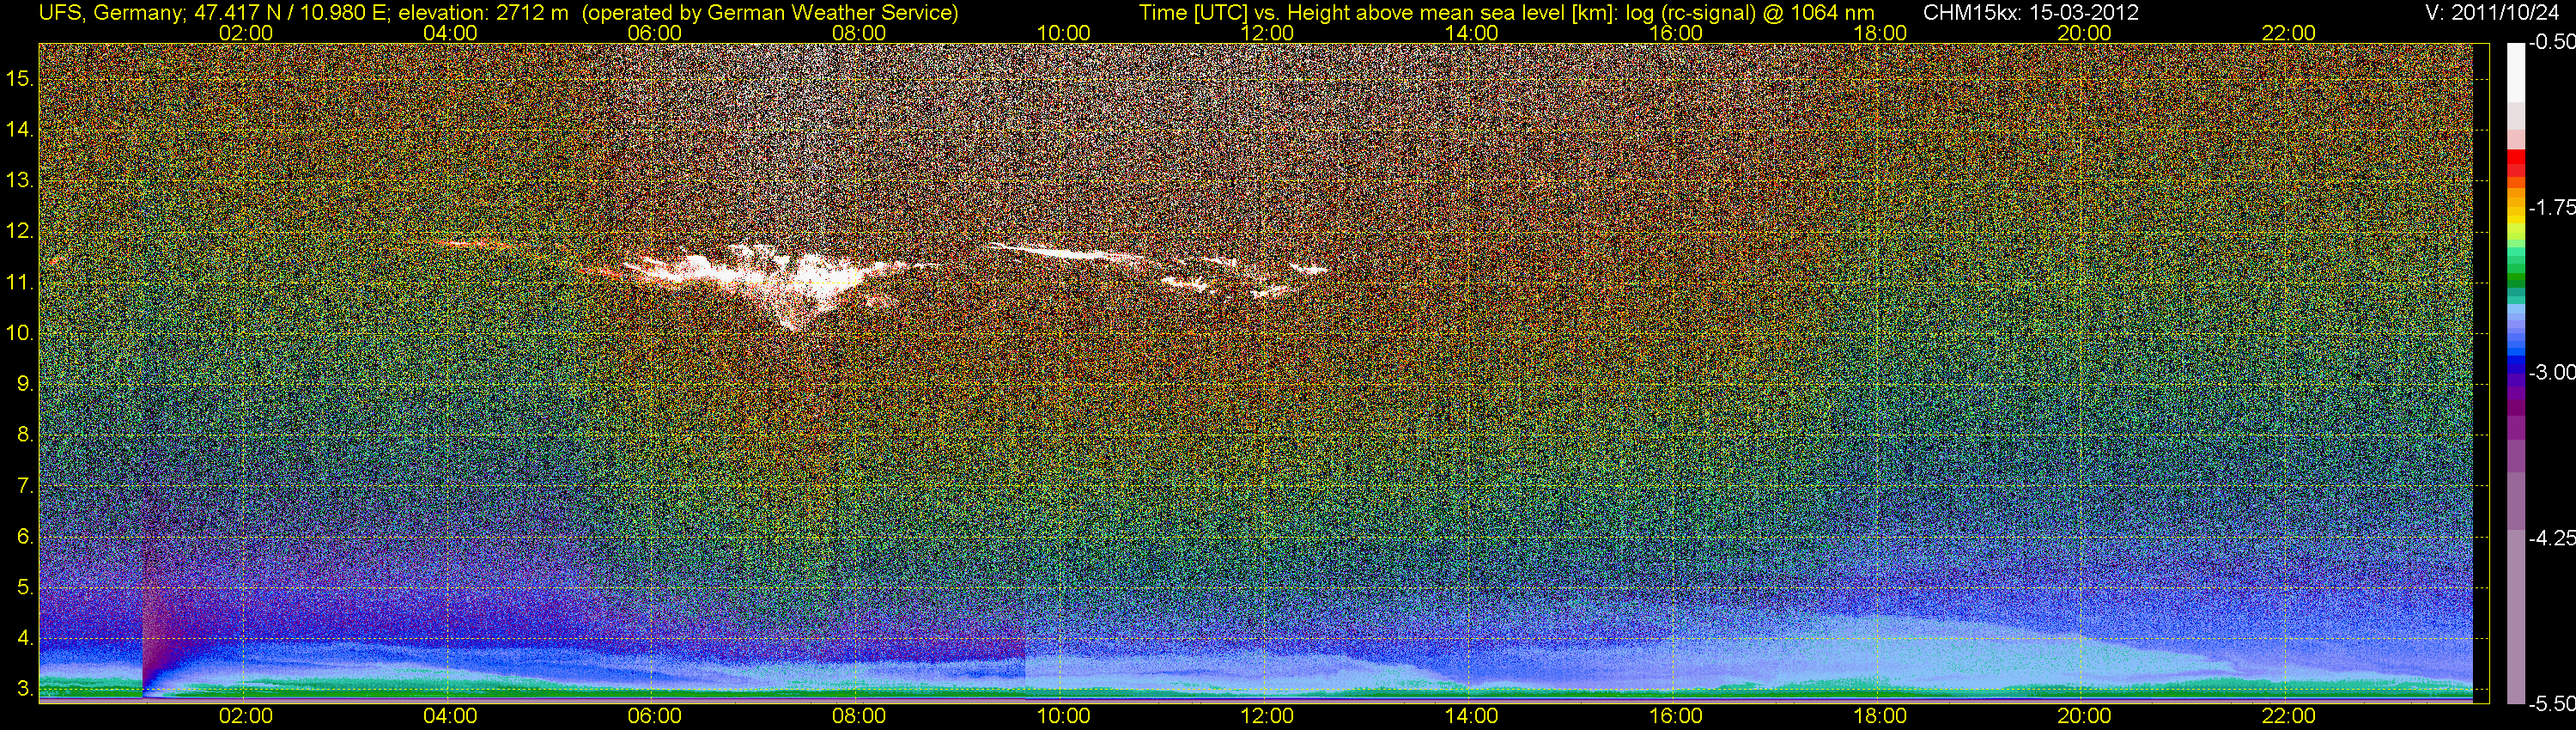
Task: Select the 10 km height axis label
Action: click(19, 333)
